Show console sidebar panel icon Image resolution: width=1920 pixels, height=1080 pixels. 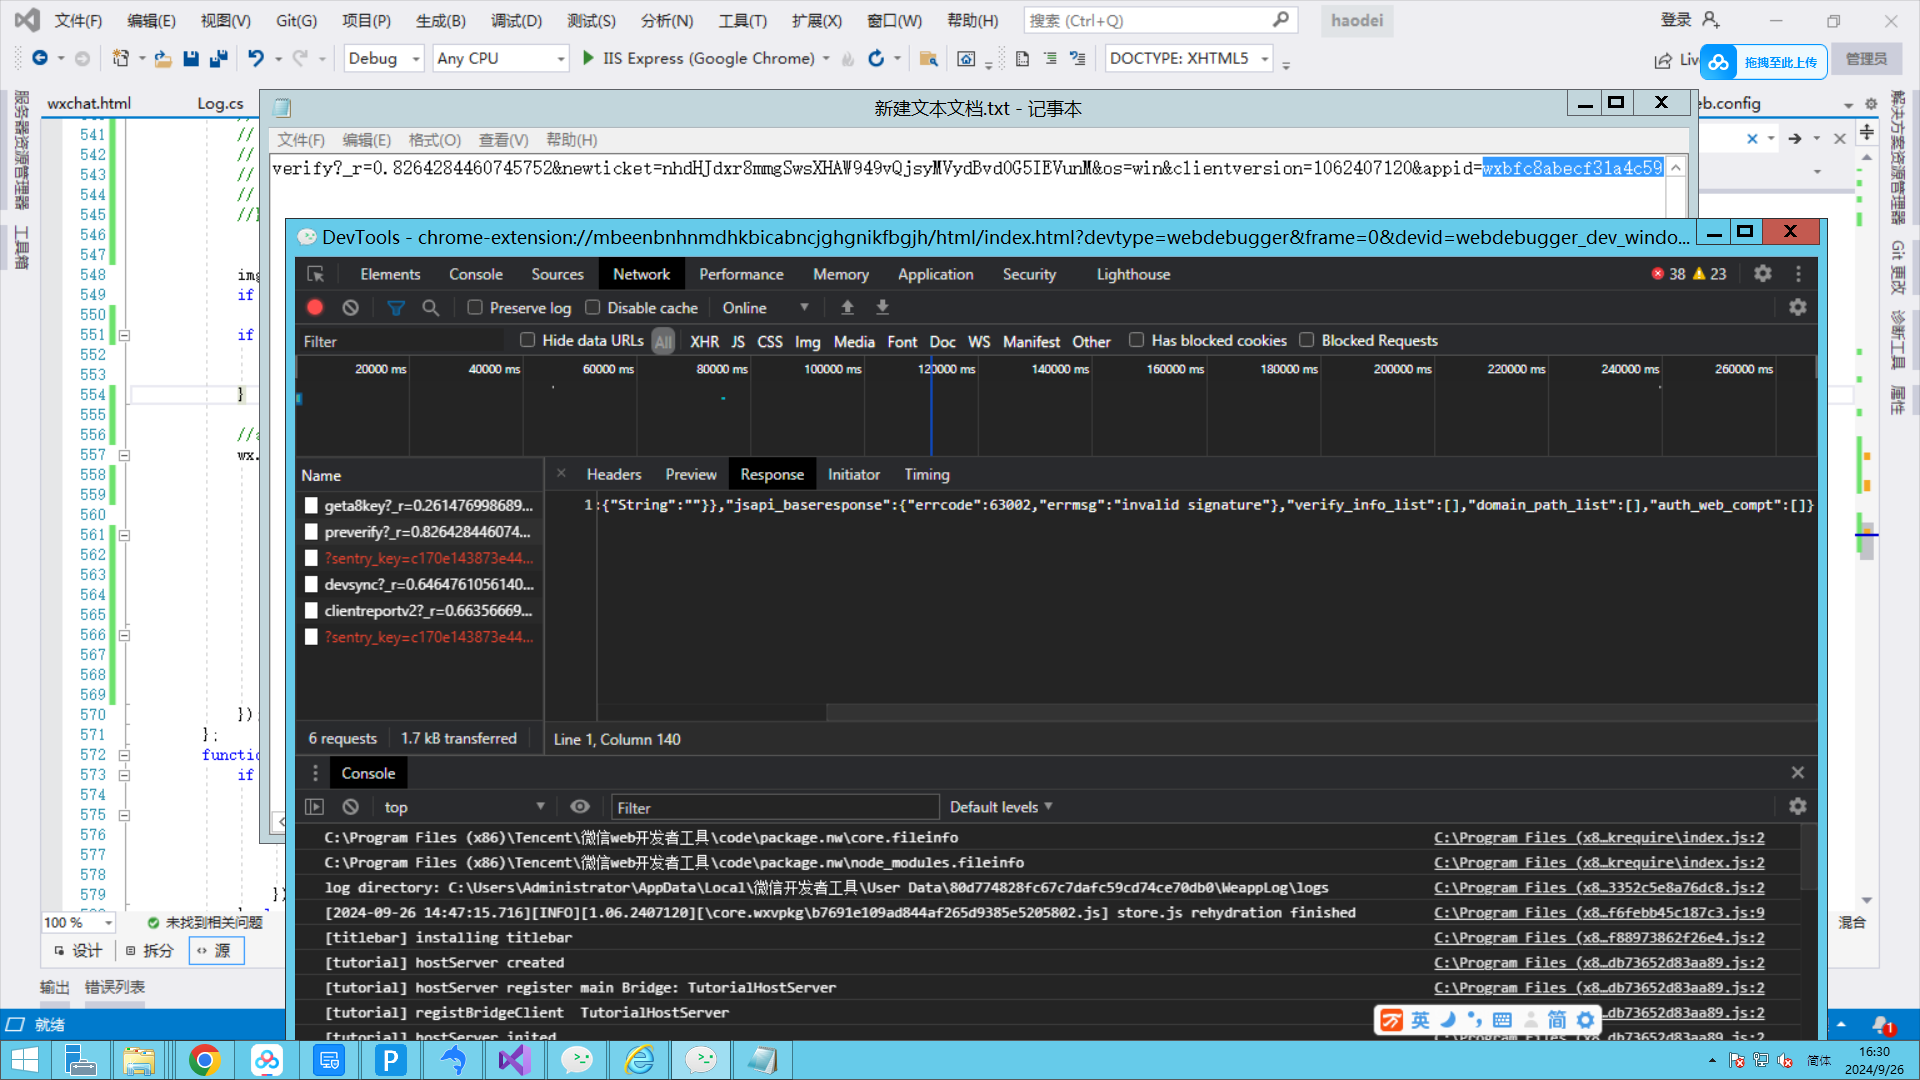coord(315,807)
